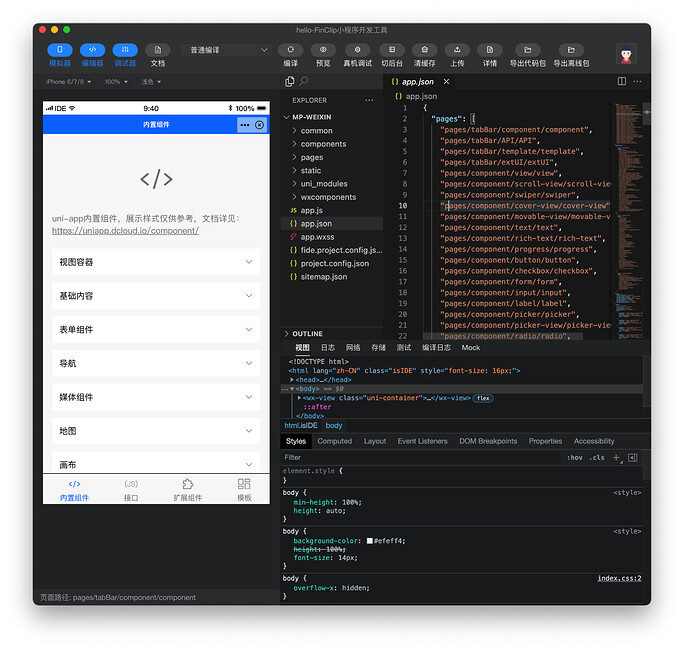Toggle the debugger (调试器) panel button
The width and height of the screenshot is (685, 650).
pyautogui.click(x=125, y=50)
